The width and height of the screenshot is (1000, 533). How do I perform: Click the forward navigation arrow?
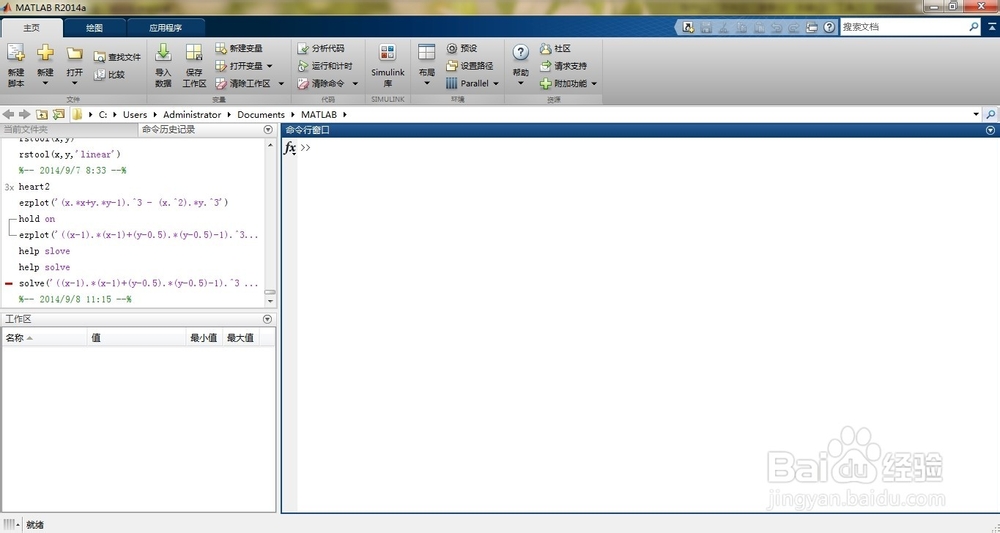(25, 114)
